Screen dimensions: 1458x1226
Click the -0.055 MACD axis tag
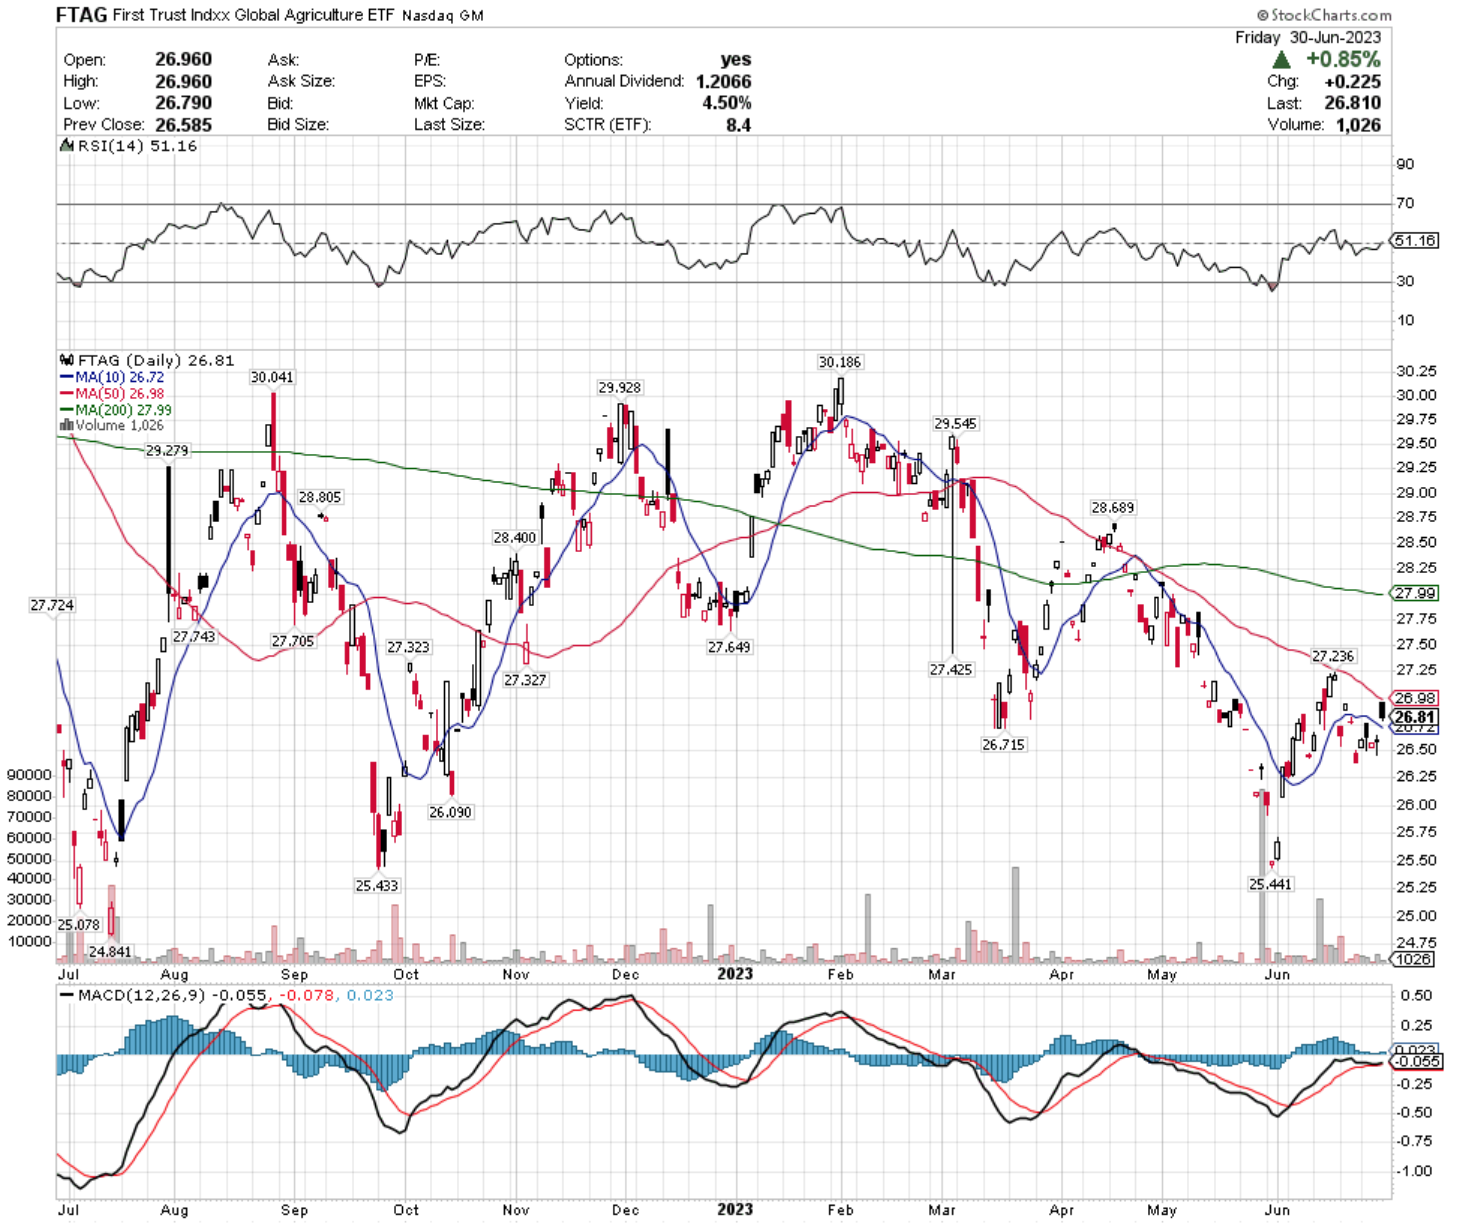(1417, 1061)
